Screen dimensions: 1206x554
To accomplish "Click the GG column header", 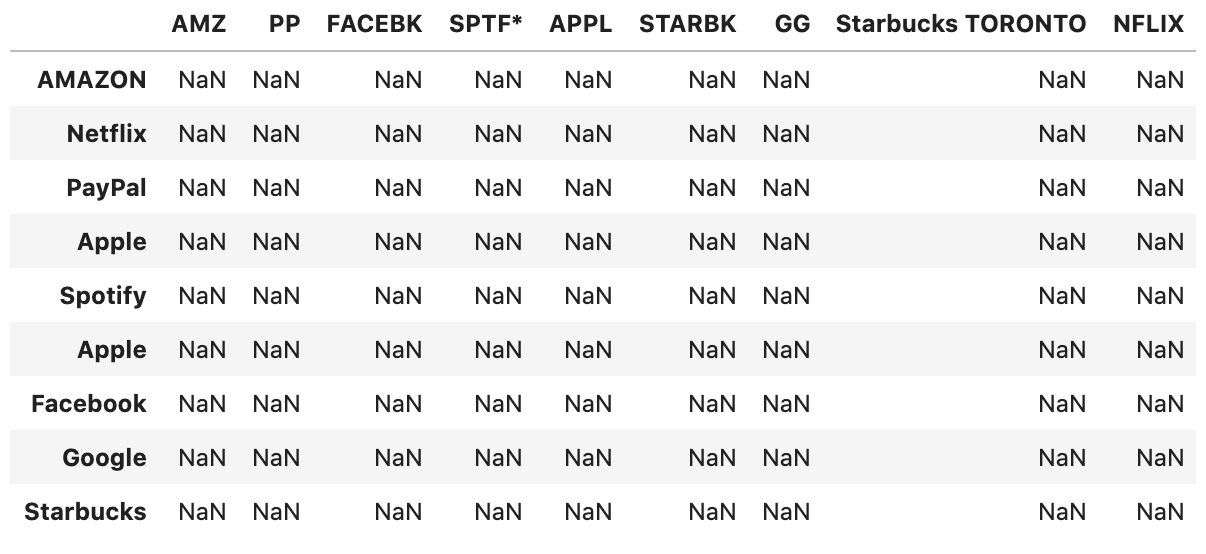I will (x=793, y=25).
